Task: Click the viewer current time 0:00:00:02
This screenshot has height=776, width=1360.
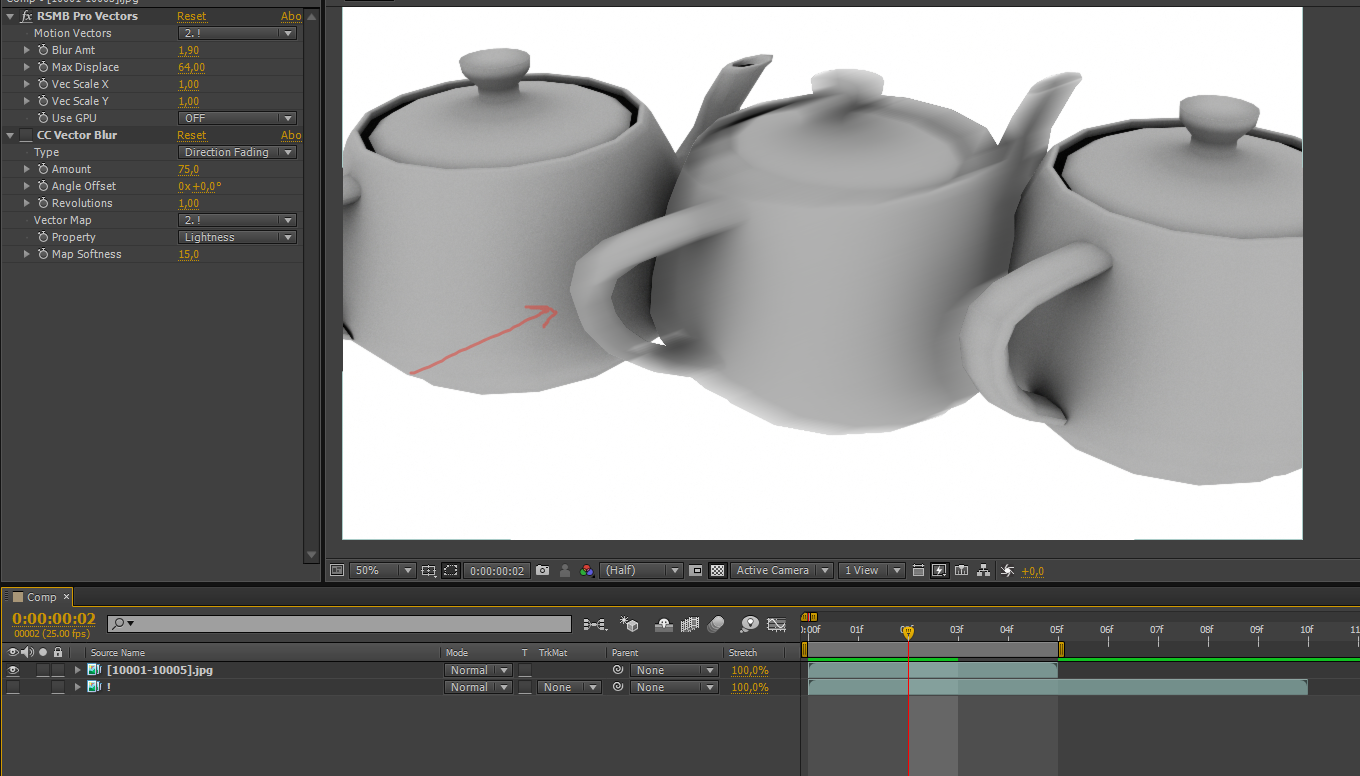Action: 497,570
